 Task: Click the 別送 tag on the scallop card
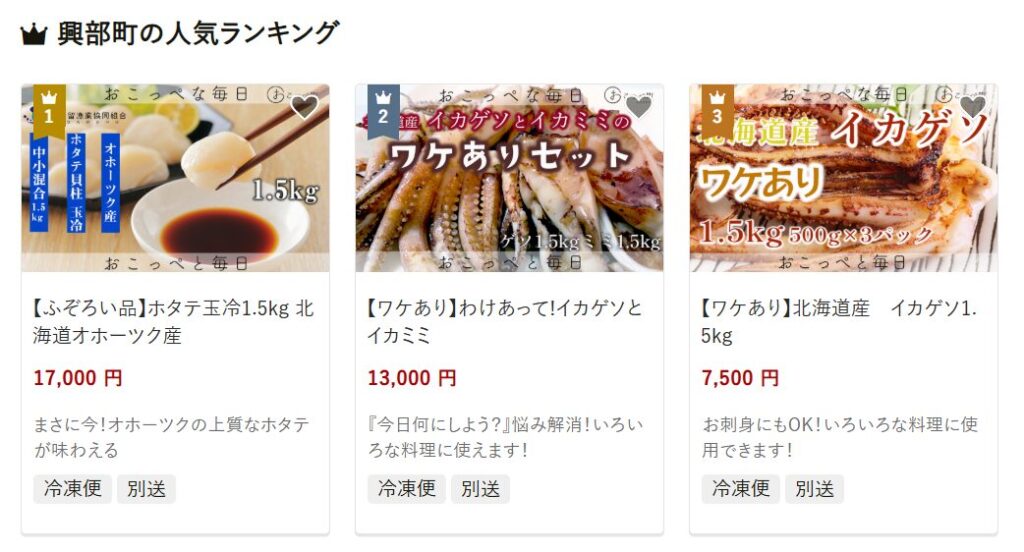[x=146, y=489]
